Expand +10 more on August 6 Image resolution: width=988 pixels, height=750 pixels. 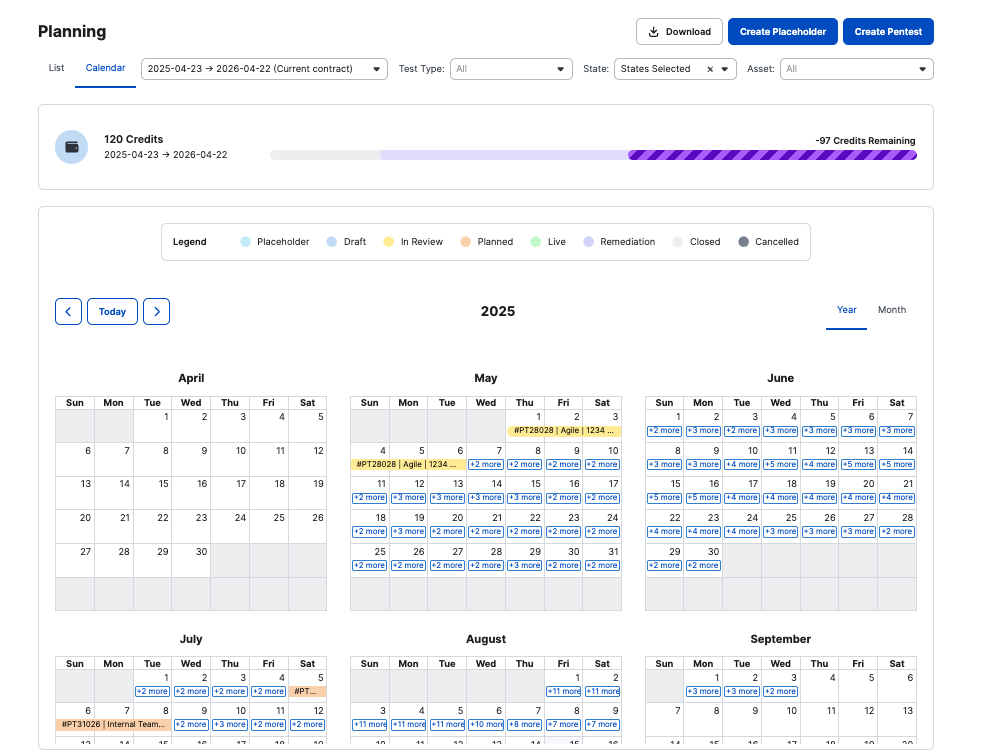click(x=486, y=725)
